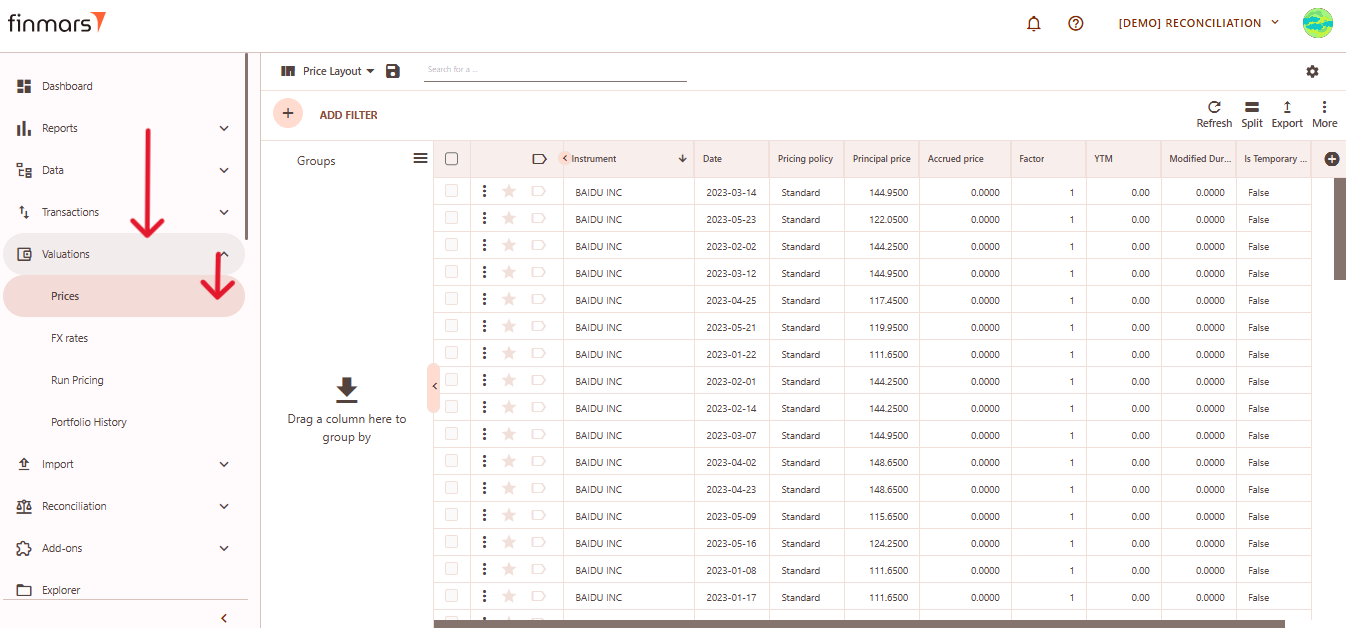Screen dimensions: 1346x628
Task: Click the label icon on 2023-01-08 row
Action: tap(538, 570)
